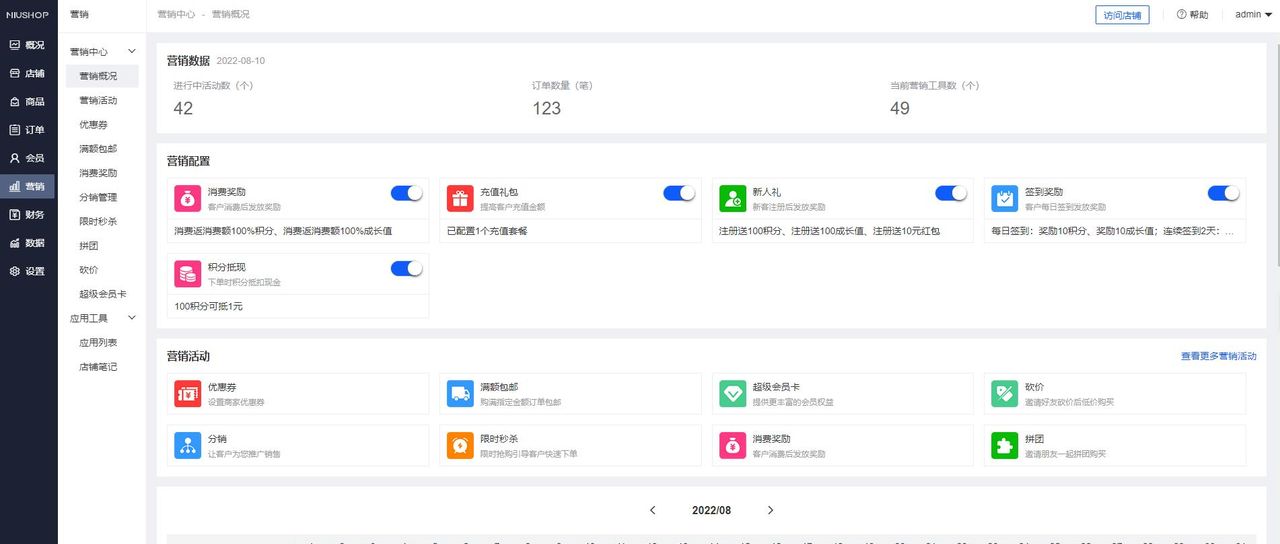Open 店铺笔记 in the submenu
This screenshot has height=544, width=1280.
(x=98, y=366)
